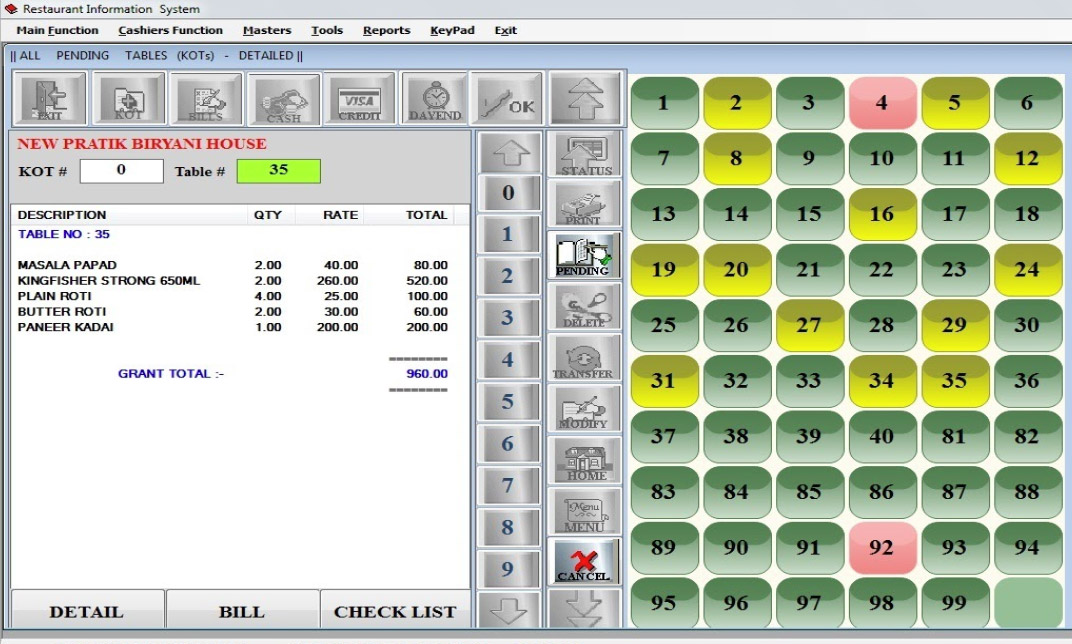The height and width of the screenshot is (644, 1072).
Task: Hit the red CANCEL icon
Action: point(583,562)
